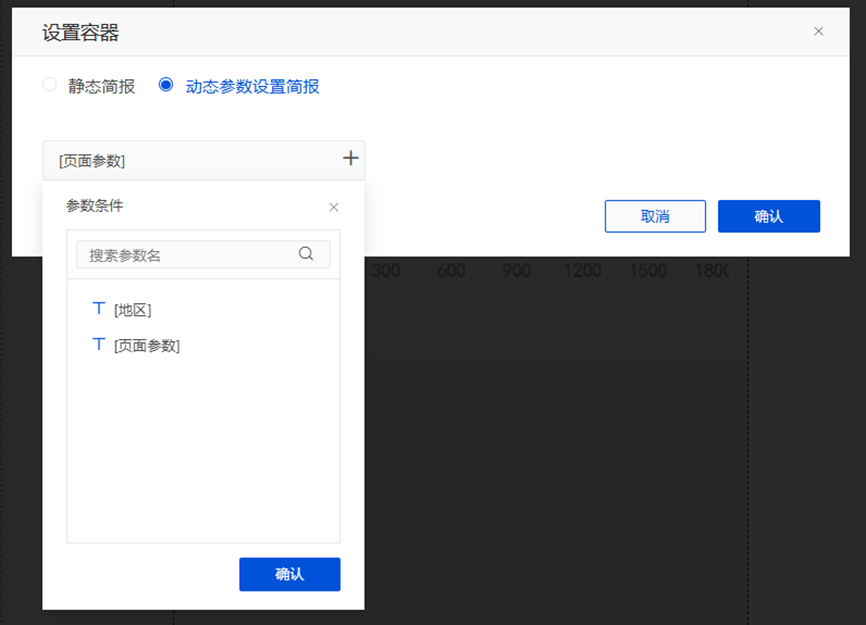
Task: Choose the [地区] parameter in list
Action: pyautogui.click(x=133, y=310)
